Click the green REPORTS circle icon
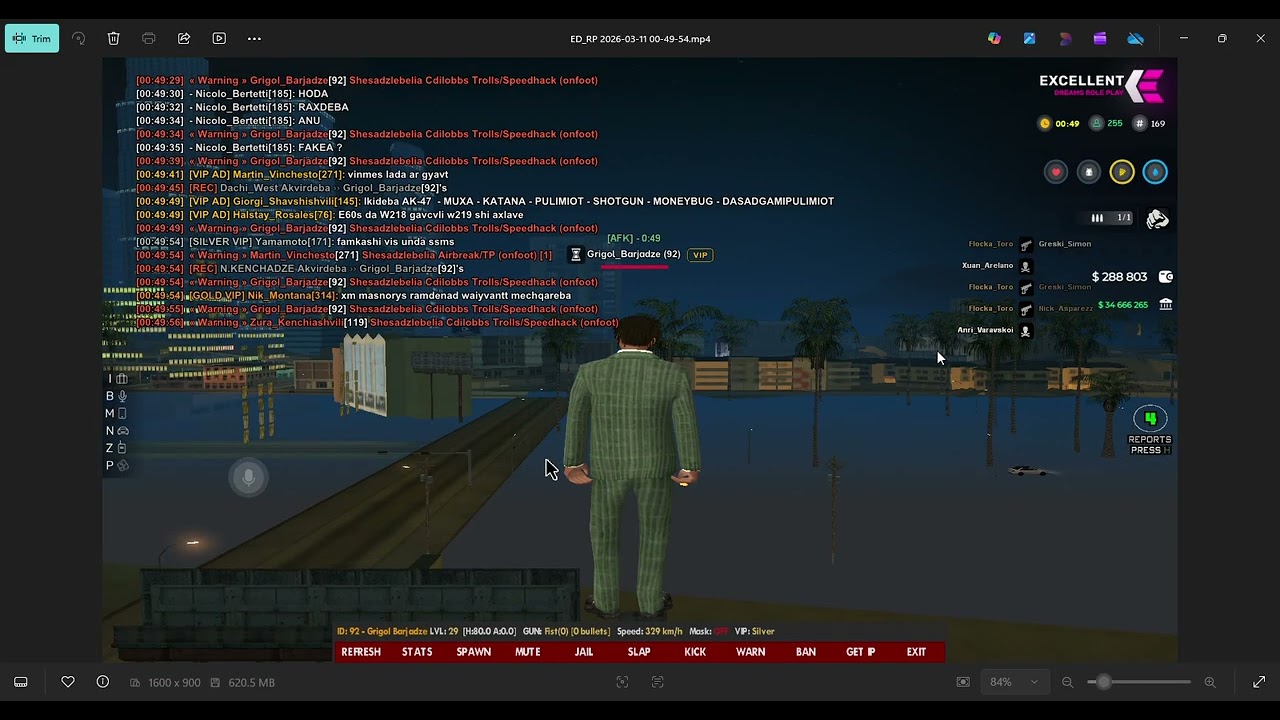The height and width of the screenshot is (720, 1280). [1150, 419]
